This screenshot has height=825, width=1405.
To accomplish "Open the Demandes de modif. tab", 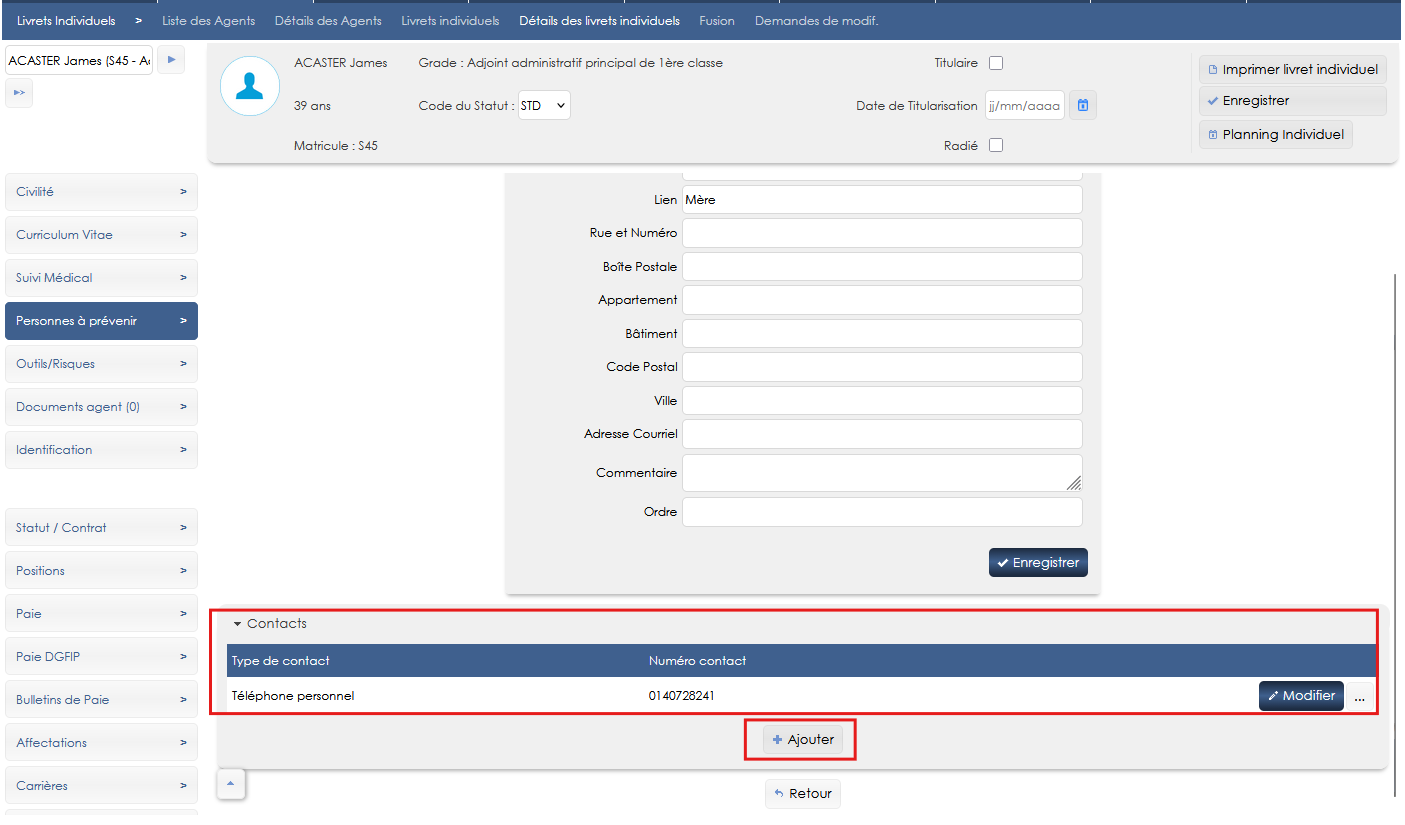I will coord(816,20).
